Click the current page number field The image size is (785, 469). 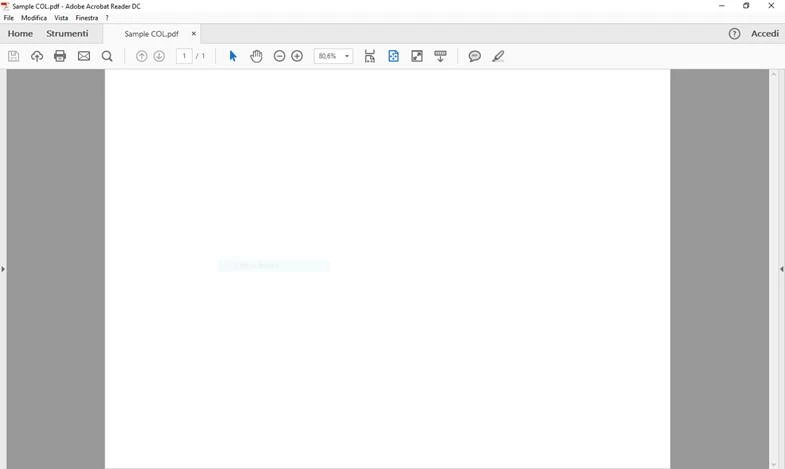(184, 56)
